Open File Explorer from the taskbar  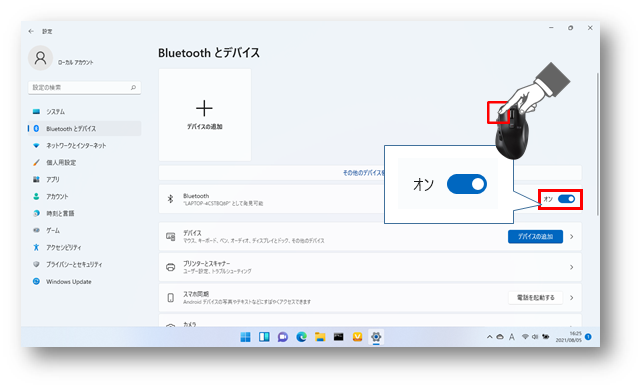tap(320, 337)
